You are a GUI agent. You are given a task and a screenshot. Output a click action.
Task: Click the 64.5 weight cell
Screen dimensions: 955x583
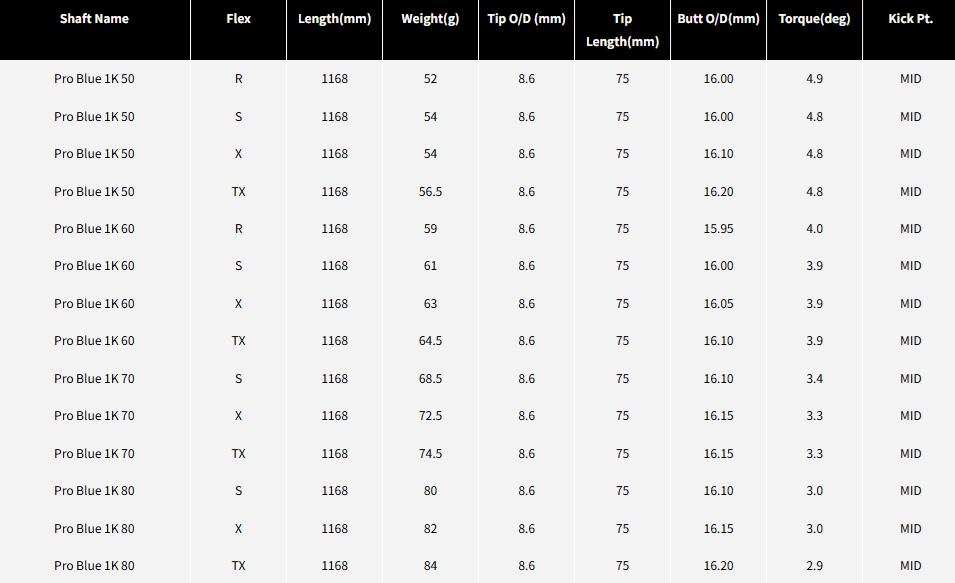(430, 341)
